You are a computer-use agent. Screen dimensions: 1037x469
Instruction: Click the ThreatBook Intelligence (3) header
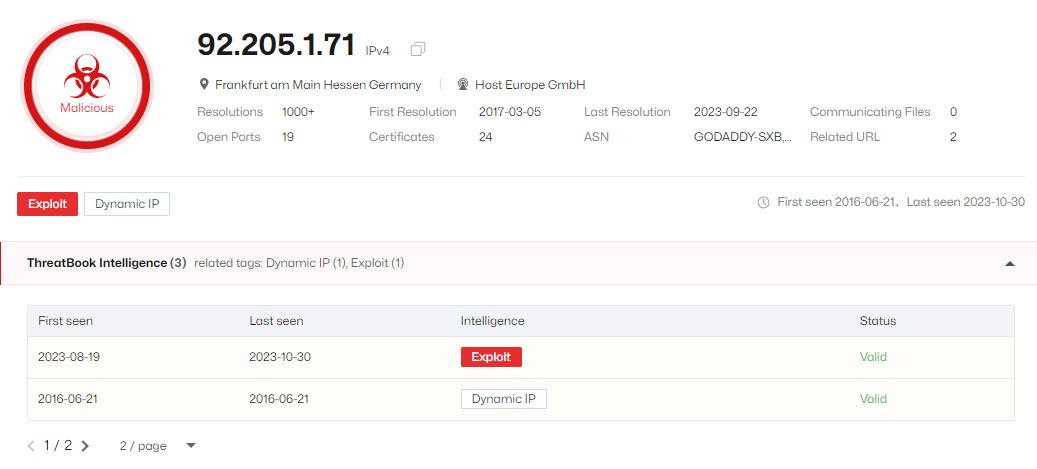click(106, 263)
